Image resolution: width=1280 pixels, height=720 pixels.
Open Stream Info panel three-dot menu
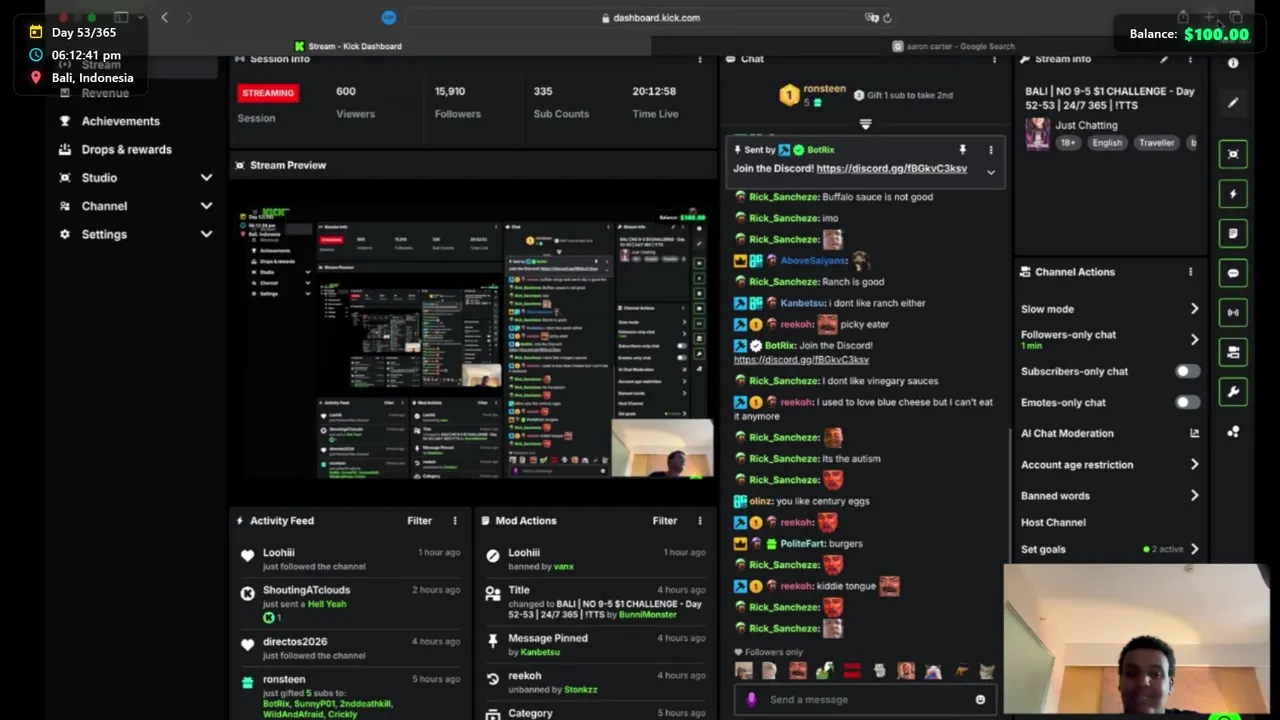tap(1190, 59)
